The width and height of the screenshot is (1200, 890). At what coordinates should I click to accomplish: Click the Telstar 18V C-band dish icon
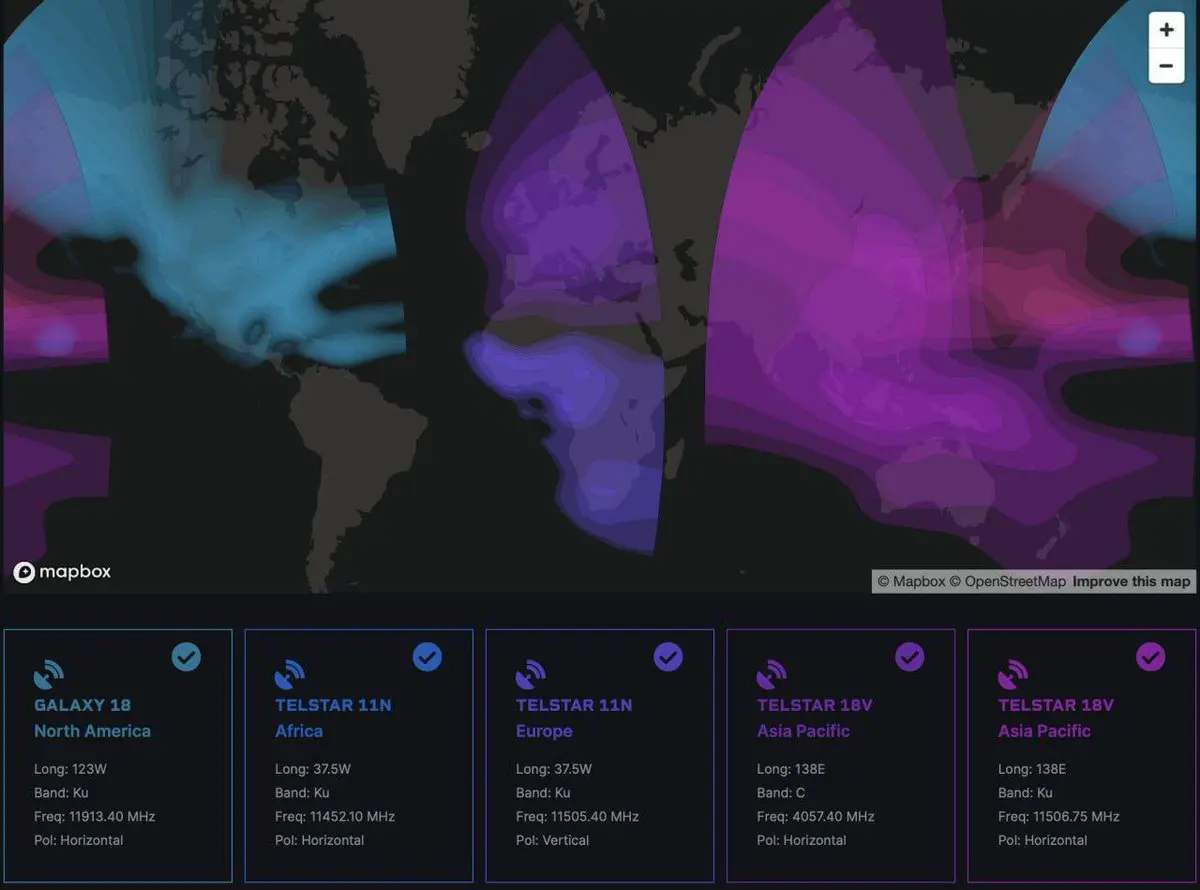point(772,674)
